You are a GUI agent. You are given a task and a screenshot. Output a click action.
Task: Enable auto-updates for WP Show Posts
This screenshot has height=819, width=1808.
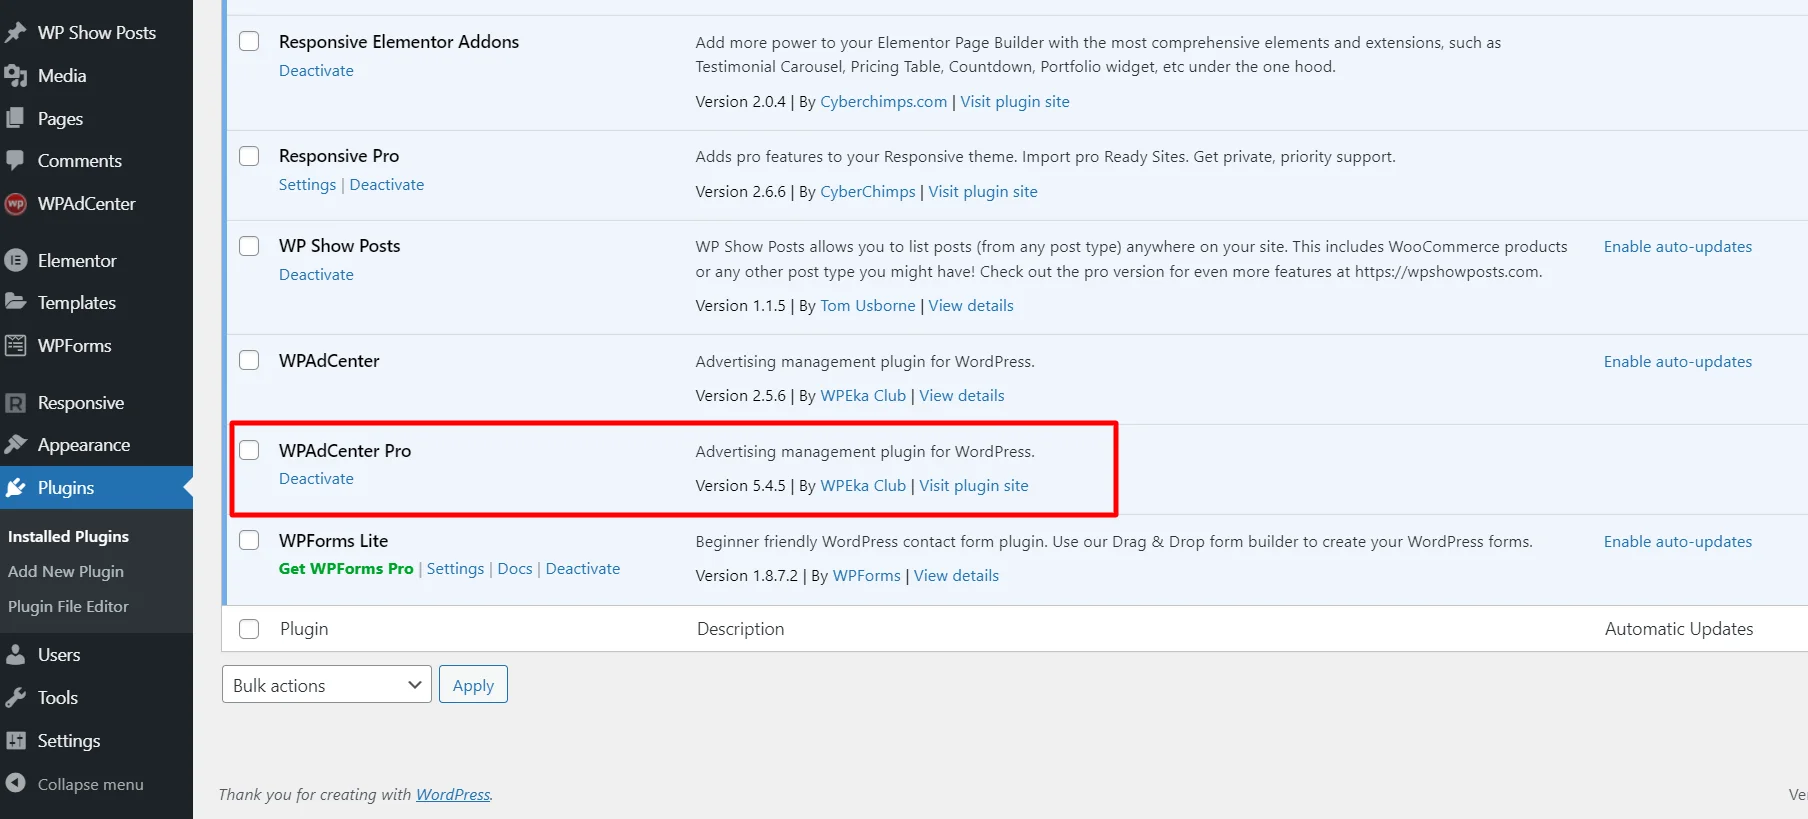click(x=1678, y=246)
